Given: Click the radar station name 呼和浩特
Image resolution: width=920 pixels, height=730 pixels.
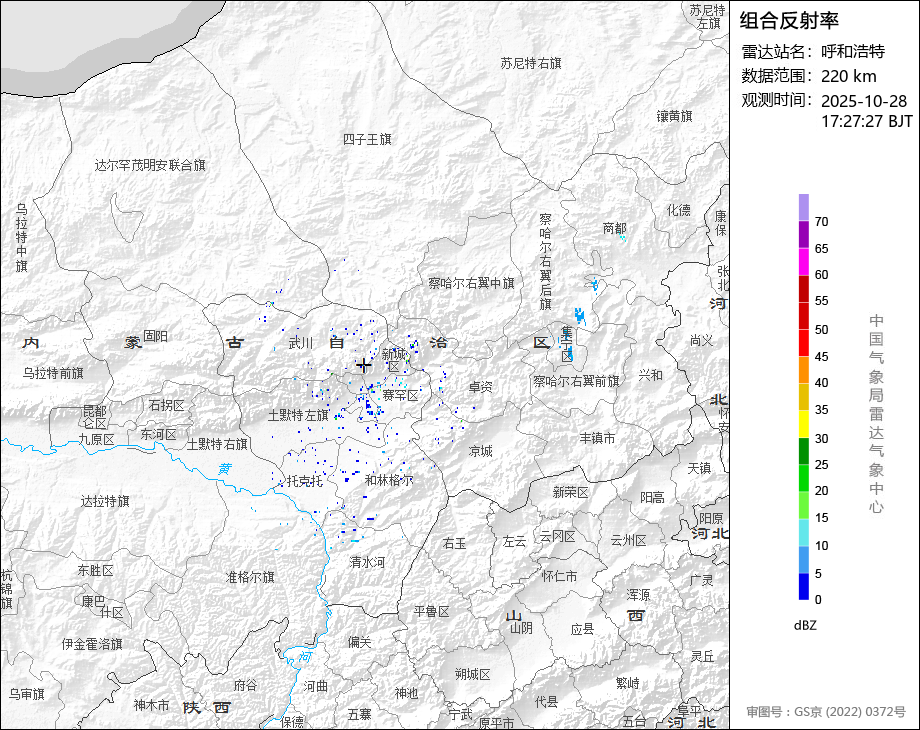Looking at the screenshot, I should click(x=853, y=52).
